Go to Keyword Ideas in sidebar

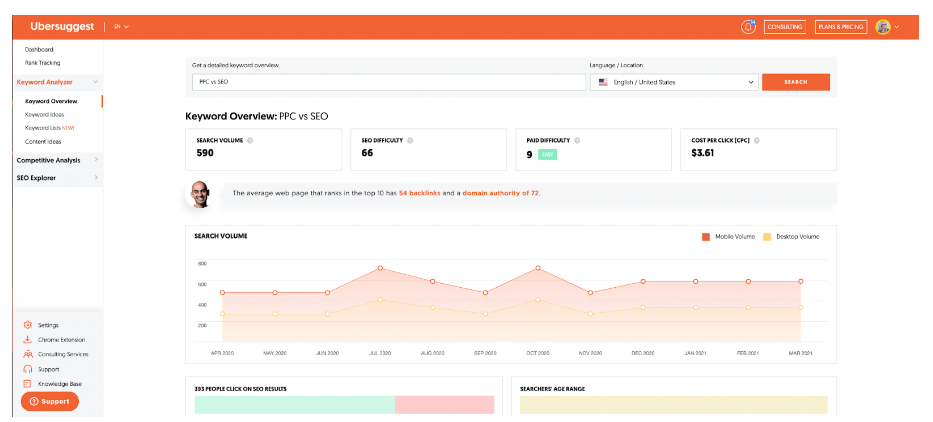[x=43, y=115]
